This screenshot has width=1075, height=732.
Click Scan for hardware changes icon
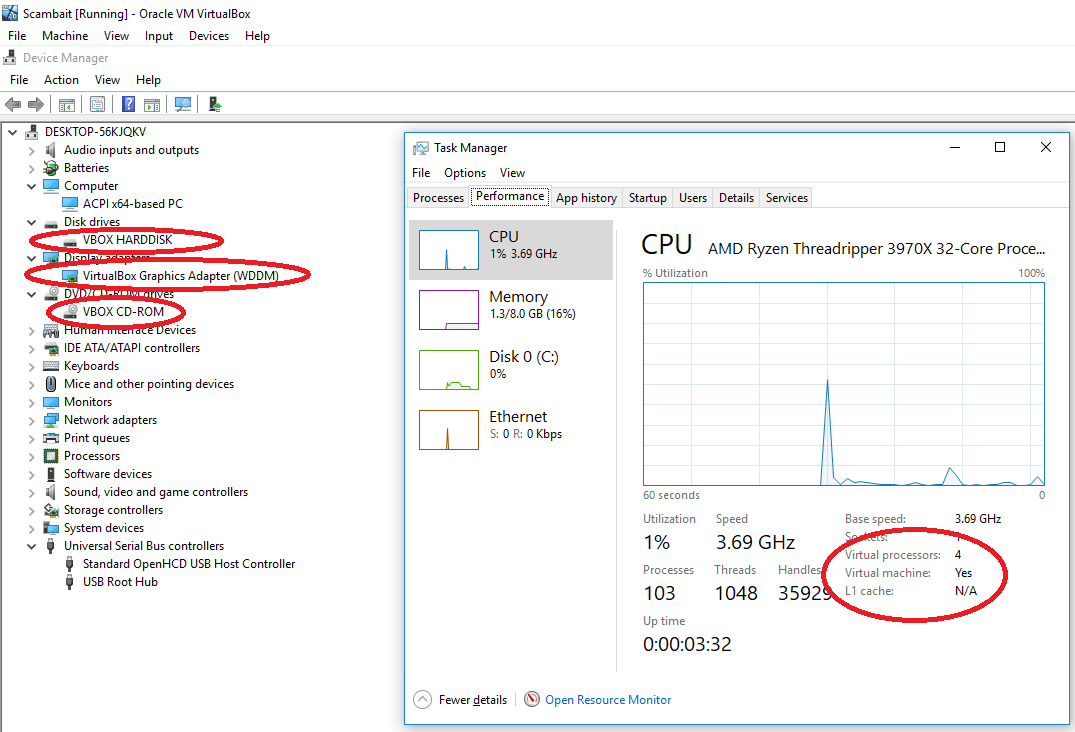(183, 104)
